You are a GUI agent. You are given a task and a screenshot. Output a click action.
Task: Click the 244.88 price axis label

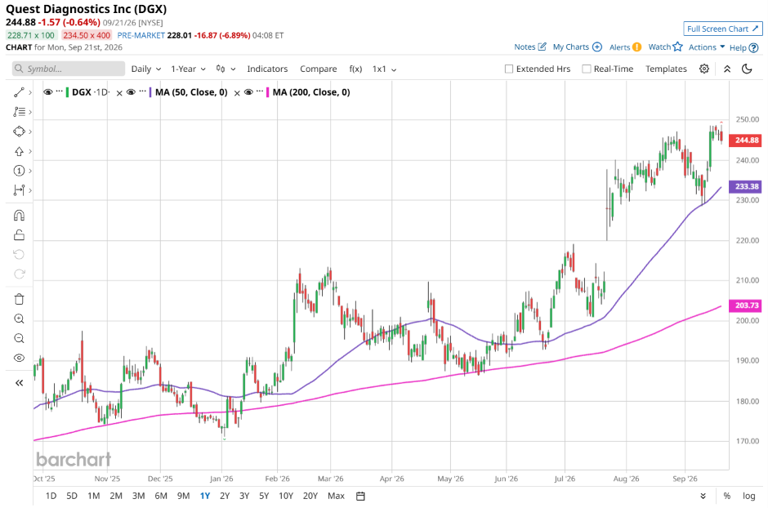(746, 140)
